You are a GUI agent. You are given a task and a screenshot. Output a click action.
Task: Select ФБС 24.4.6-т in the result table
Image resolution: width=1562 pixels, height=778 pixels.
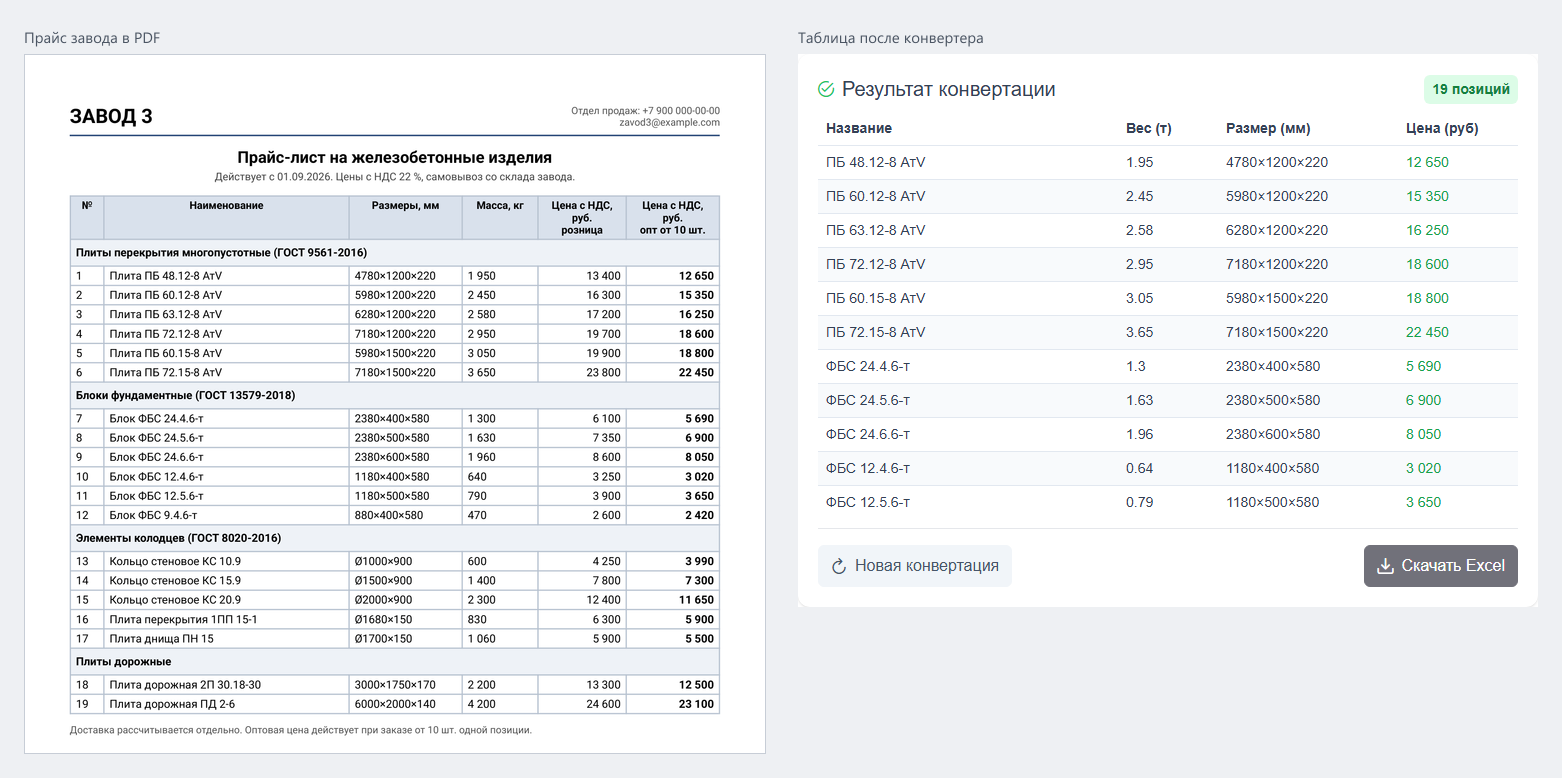point(868,366)
